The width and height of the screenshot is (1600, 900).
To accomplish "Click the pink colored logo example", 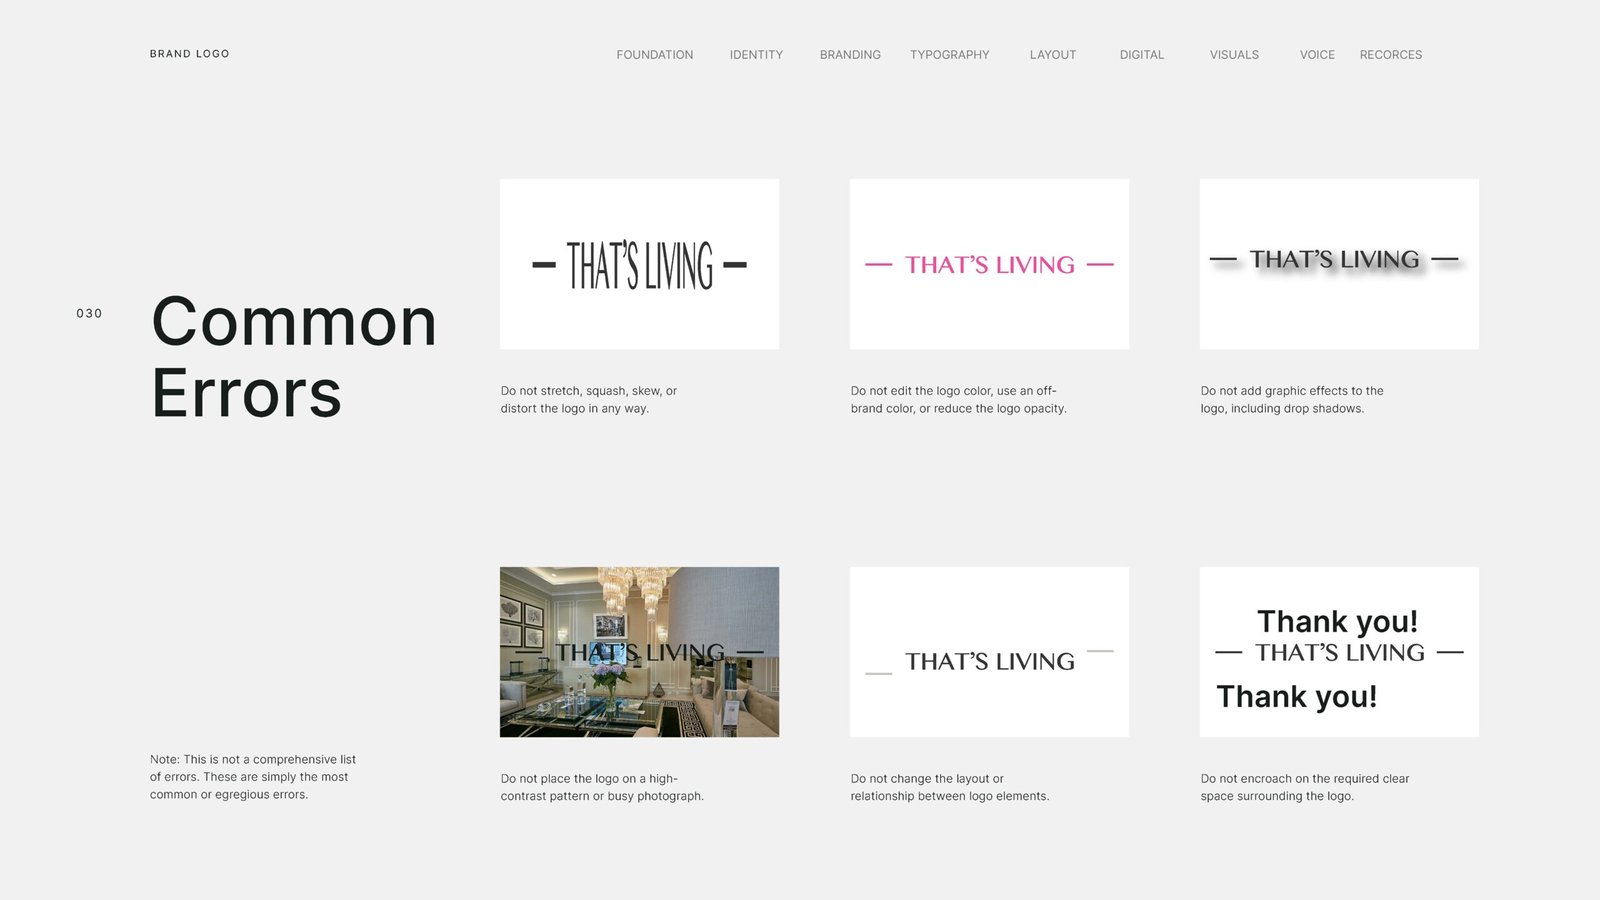I will point(989,264).
